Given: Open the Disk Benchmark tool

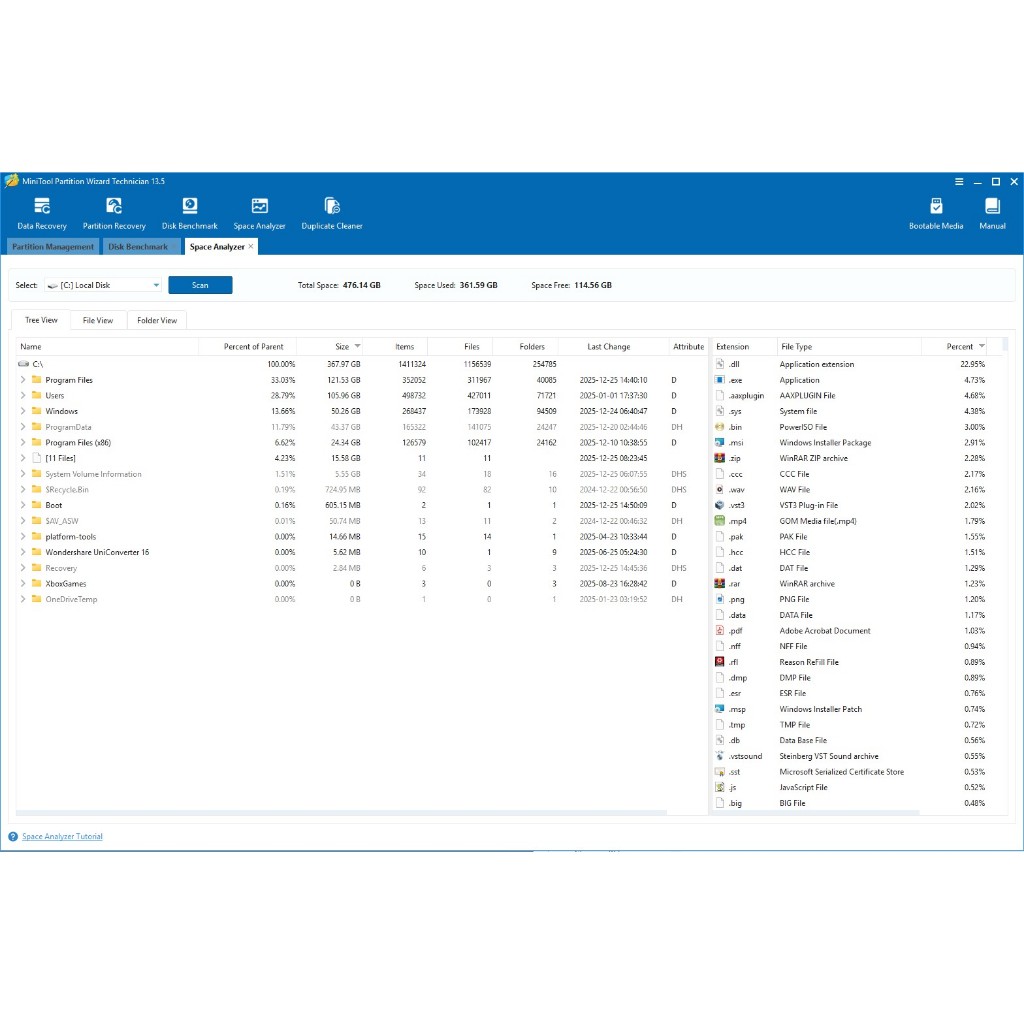Looking at the screenshot, I should point(190,212).
